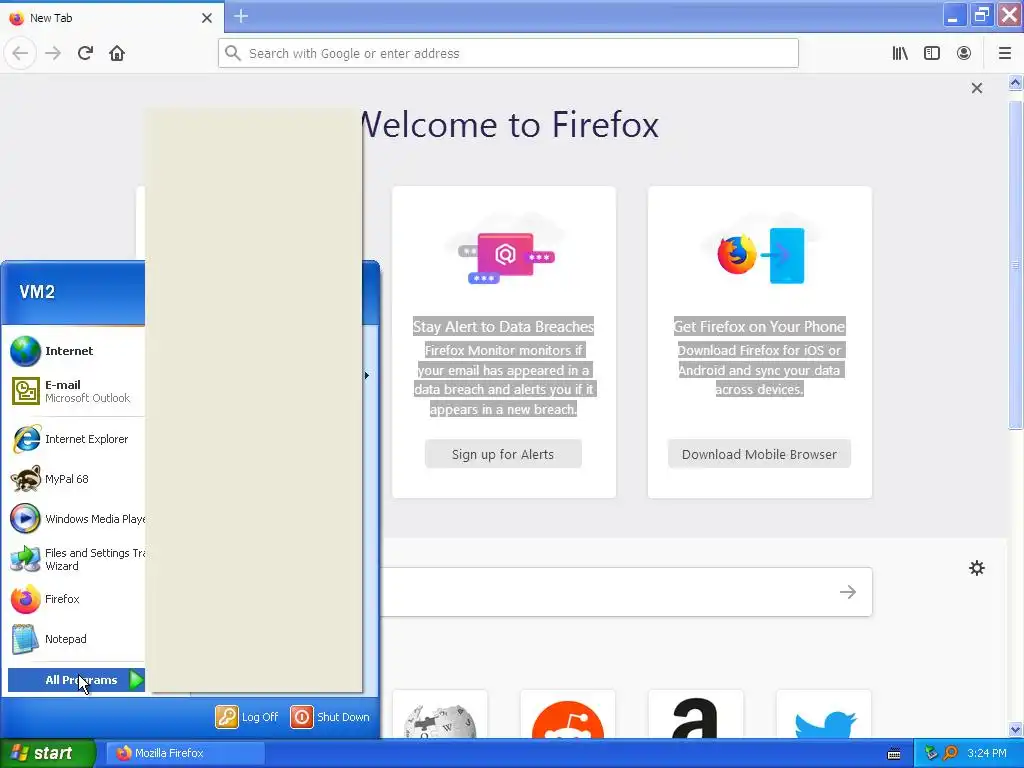1024x768 pixels.
Task: Click Sign up for Alerts button
Action: pos(503,454)
